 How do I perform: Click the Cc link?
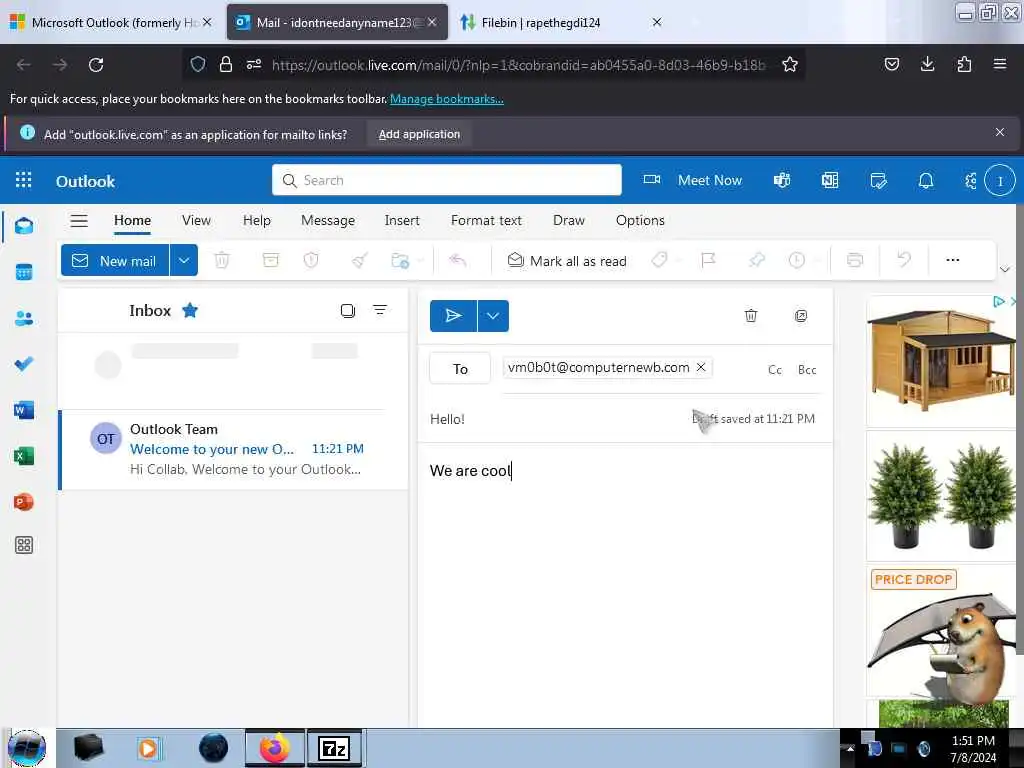775,370
